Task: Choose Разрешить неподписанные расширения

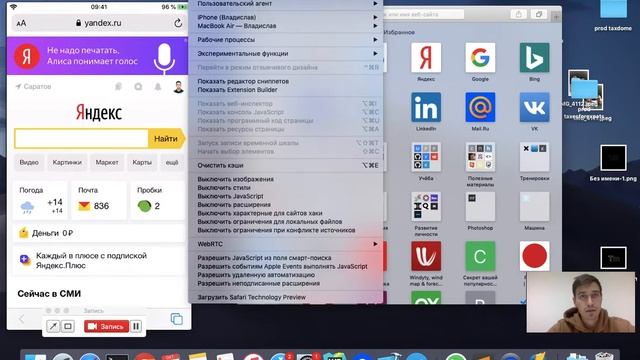Action: (x=287, y=284)
